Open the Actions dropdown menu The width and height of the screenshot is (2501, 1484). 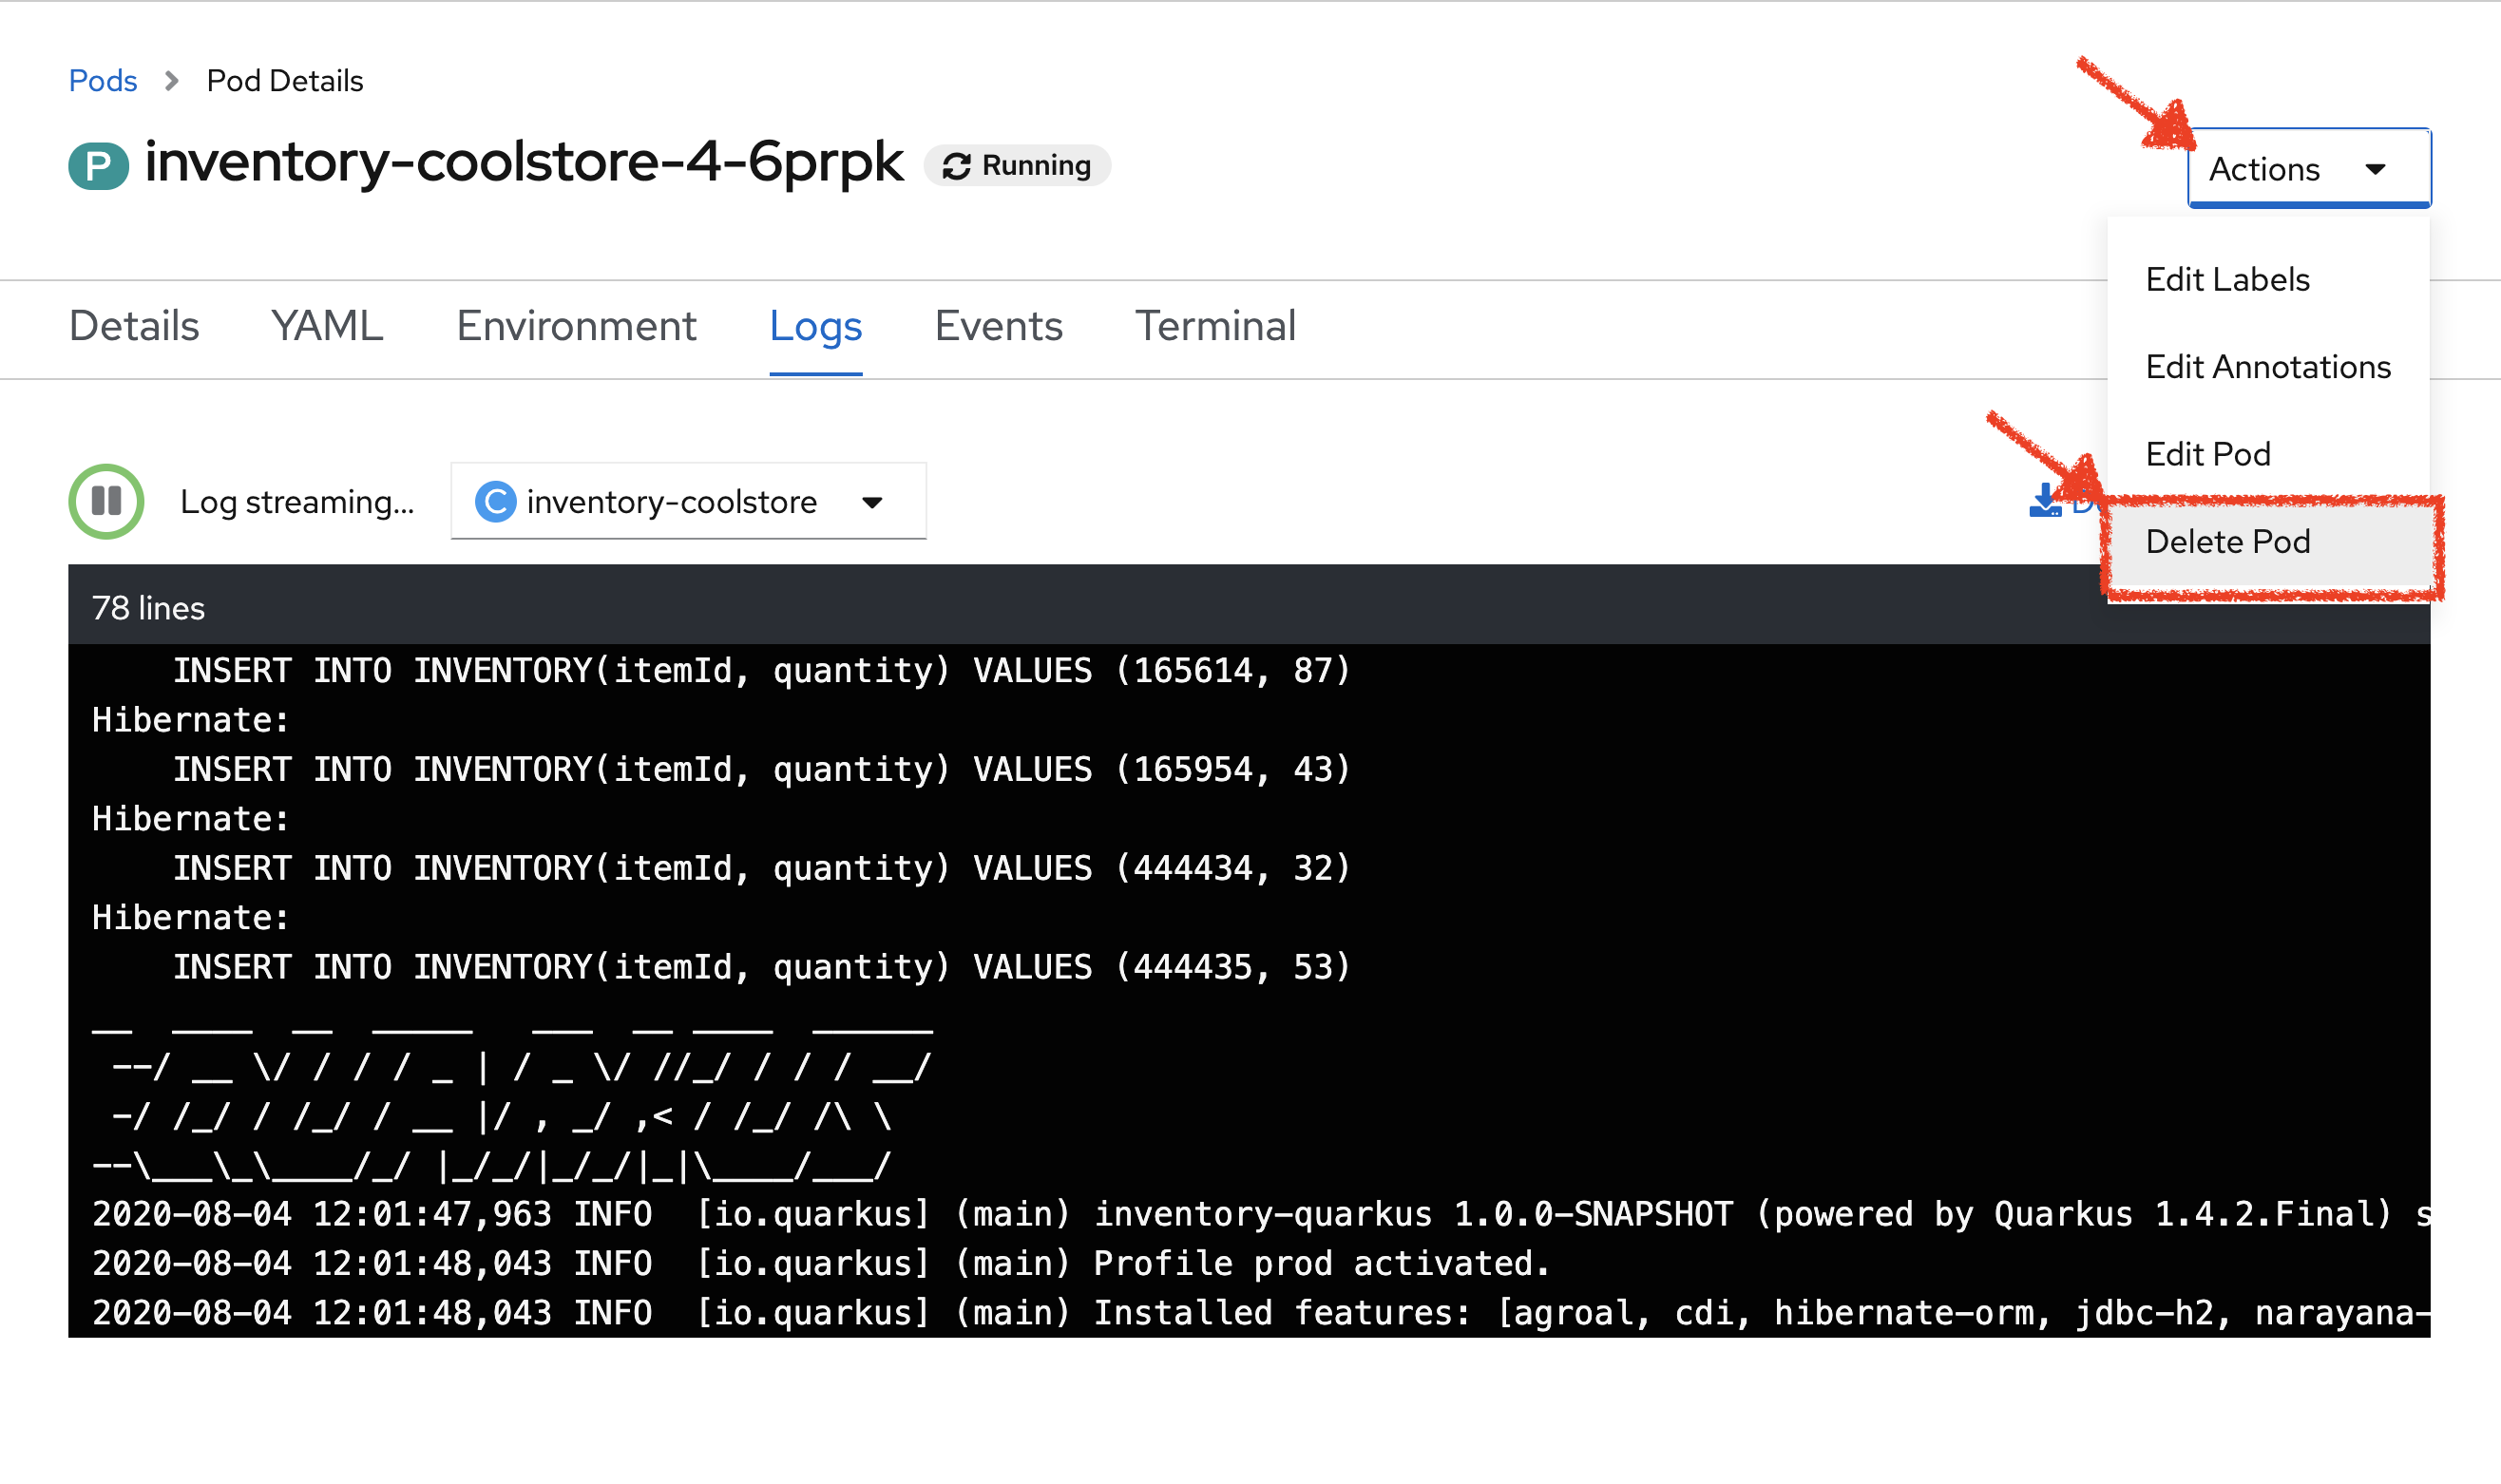pyautogui.click(x=2296, y=166)
